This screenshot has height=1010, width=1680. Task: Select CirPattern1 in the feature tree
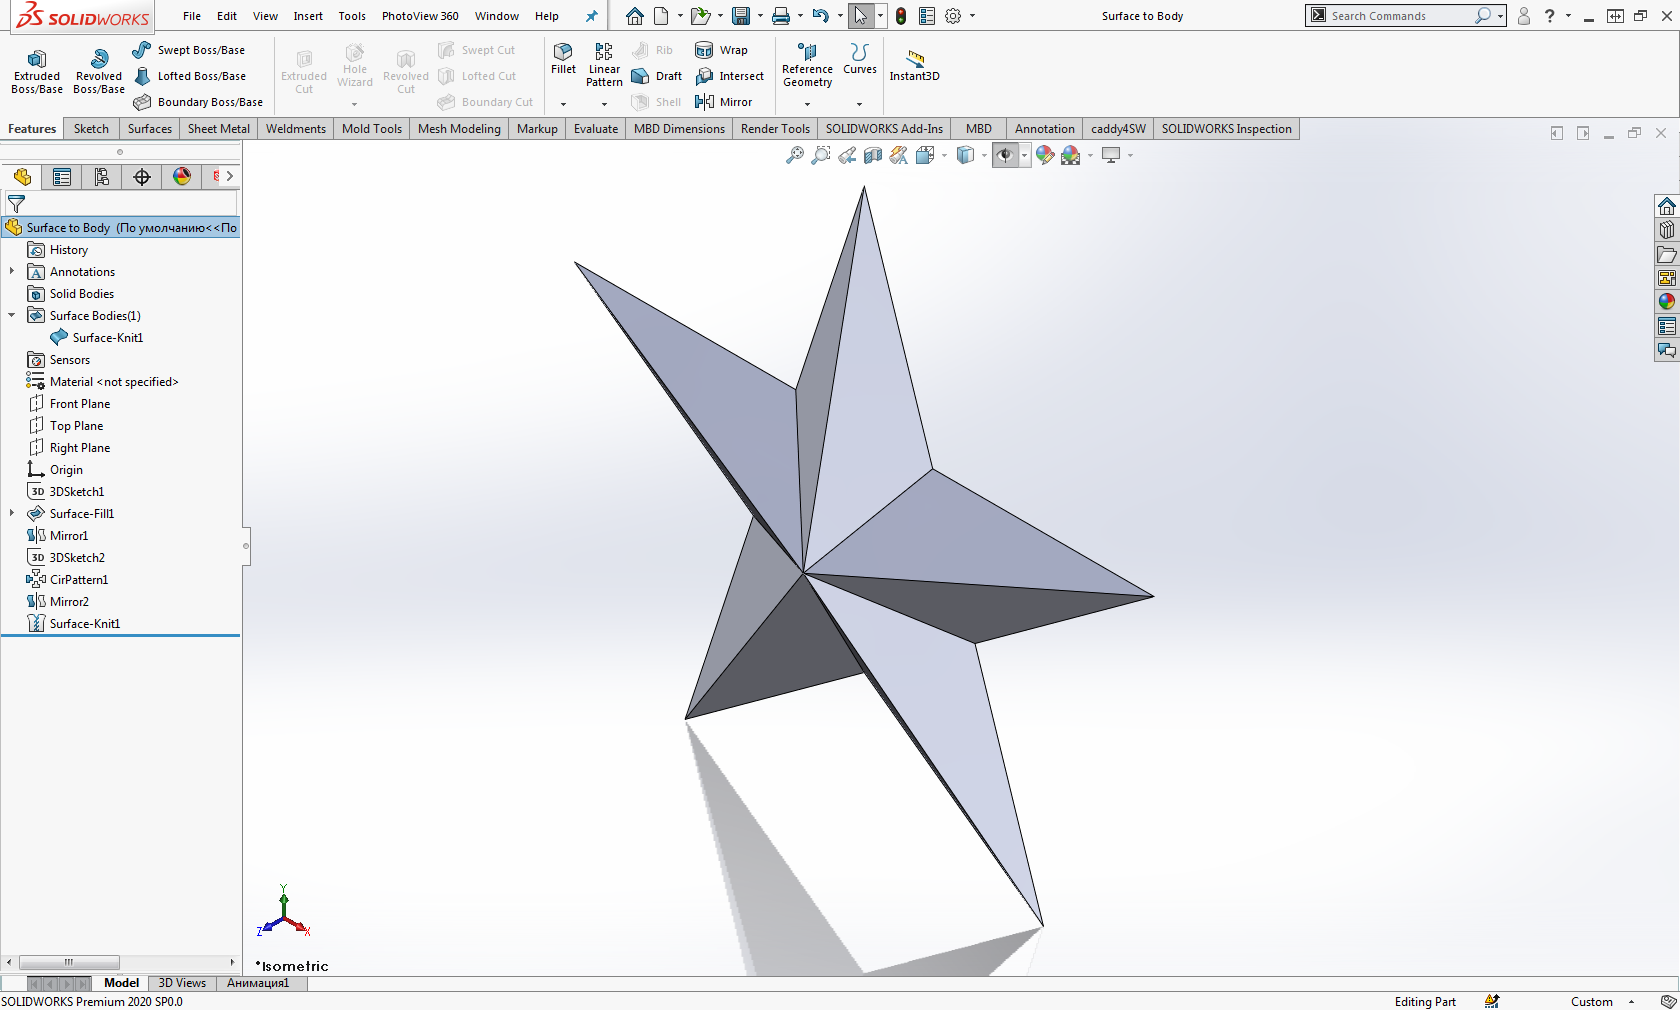(78, 580)
